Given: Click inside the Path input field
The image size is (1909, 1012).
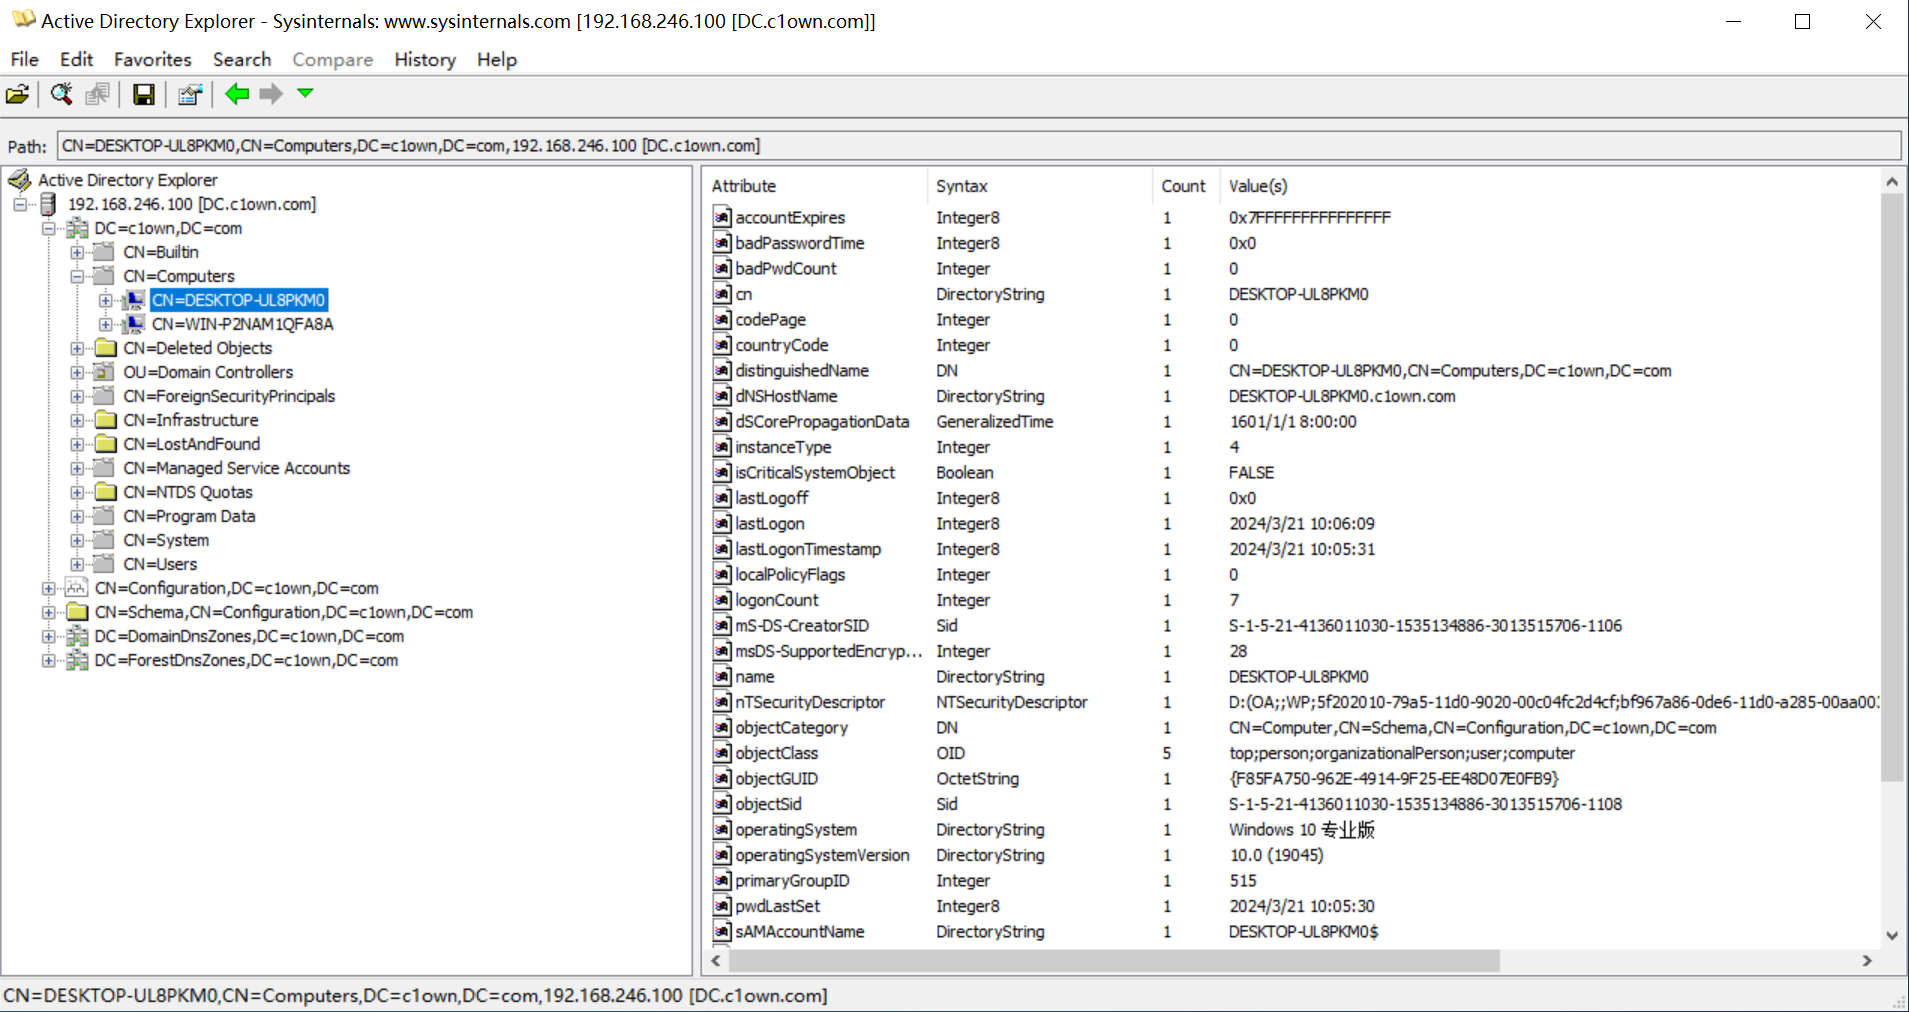Looking at the screenshot, I should coord(978,146).
